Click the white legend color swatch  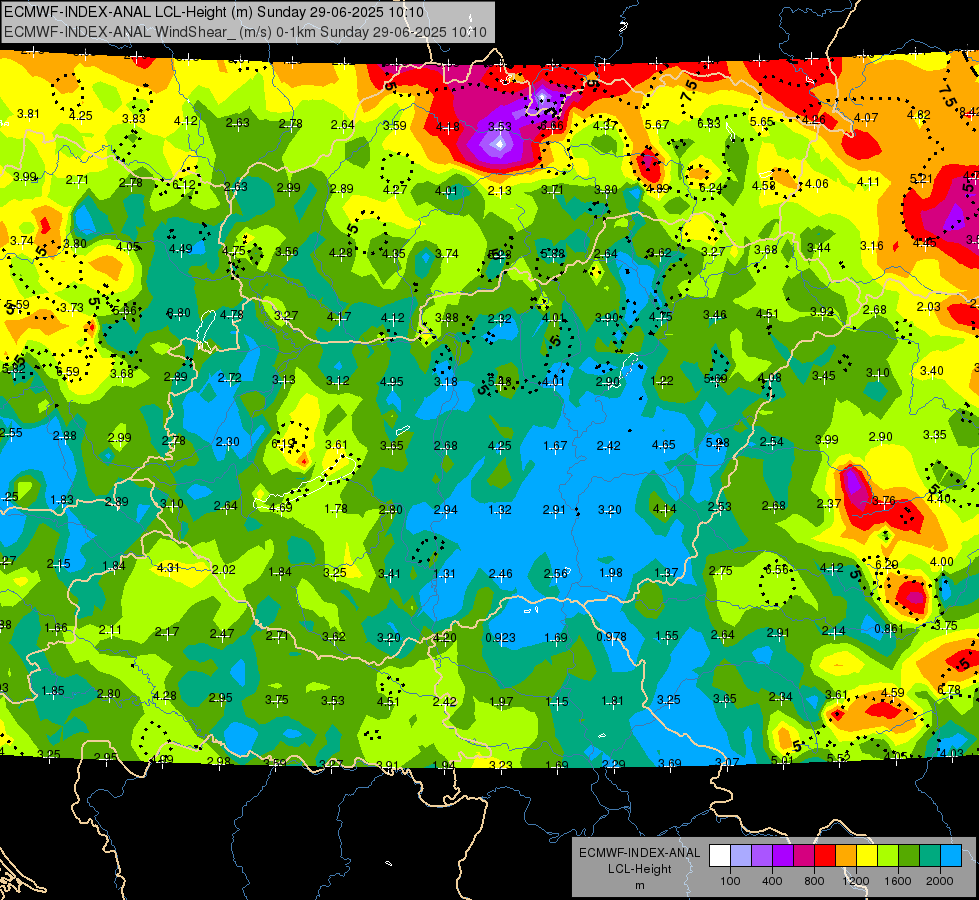click(x=720, y=856)
